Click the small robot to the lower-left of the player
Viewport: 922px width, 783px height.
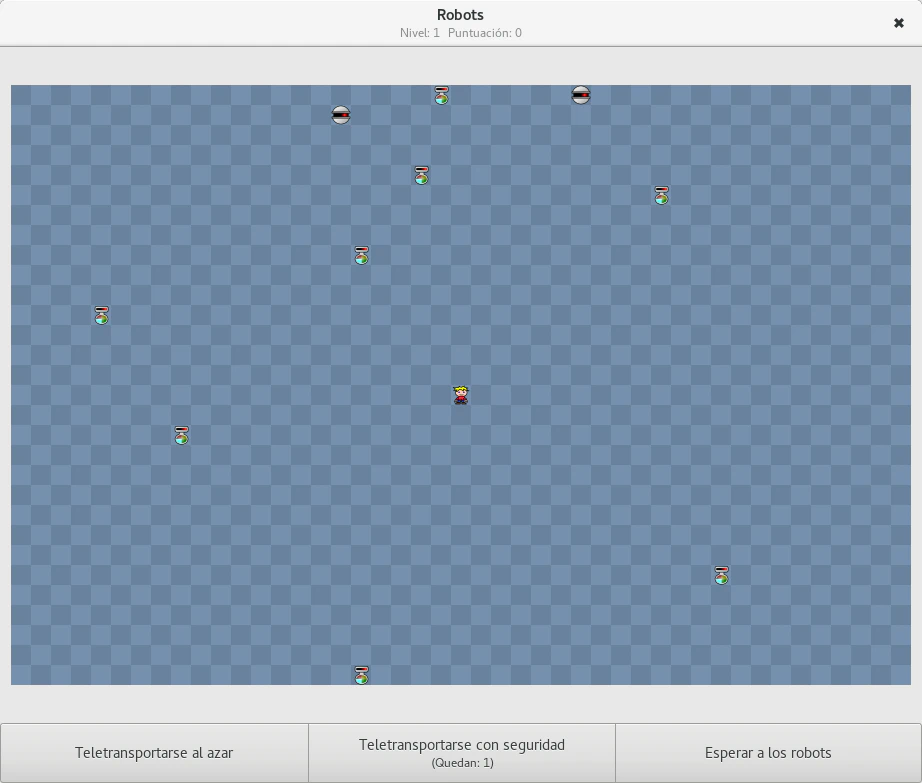point(181,435)
